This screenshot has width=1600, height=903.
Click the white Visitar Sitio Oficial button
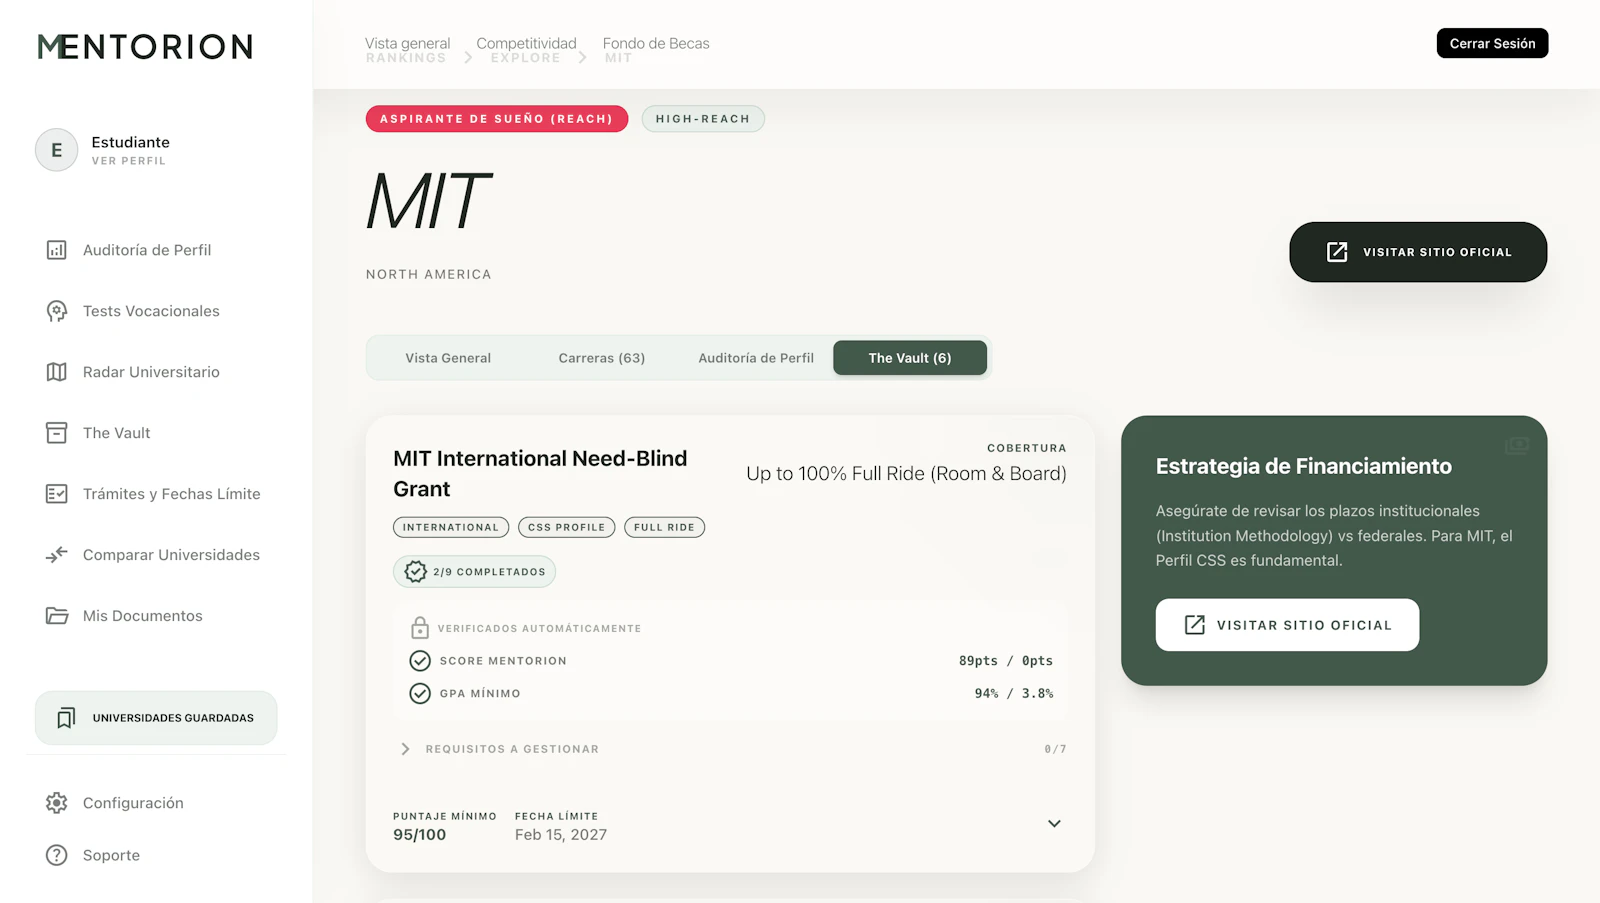(x=1287, y=625)
